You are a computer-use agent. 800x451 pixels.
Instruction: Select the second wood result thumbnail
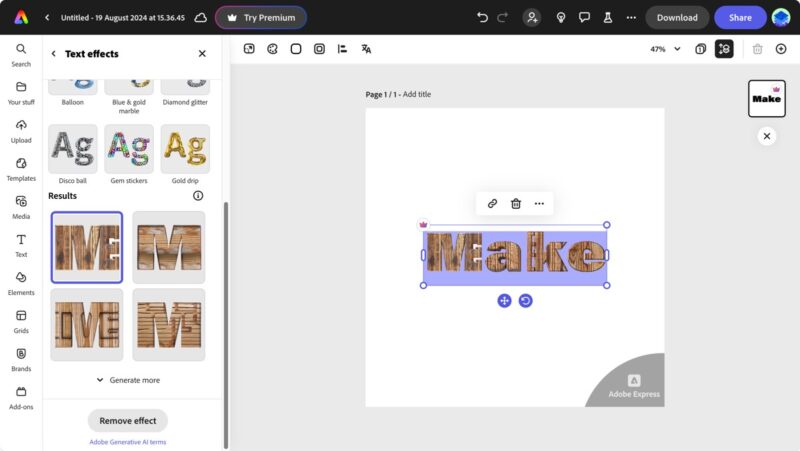coord(169,247)
